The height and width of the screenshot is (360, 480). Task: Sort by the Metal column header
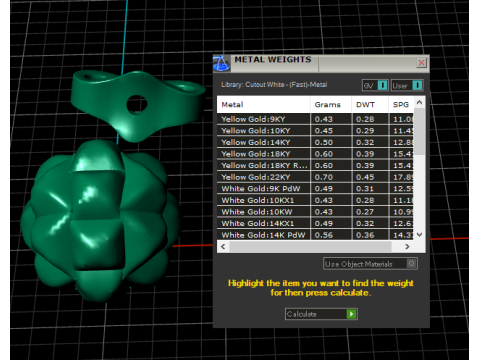pos(263,105)
